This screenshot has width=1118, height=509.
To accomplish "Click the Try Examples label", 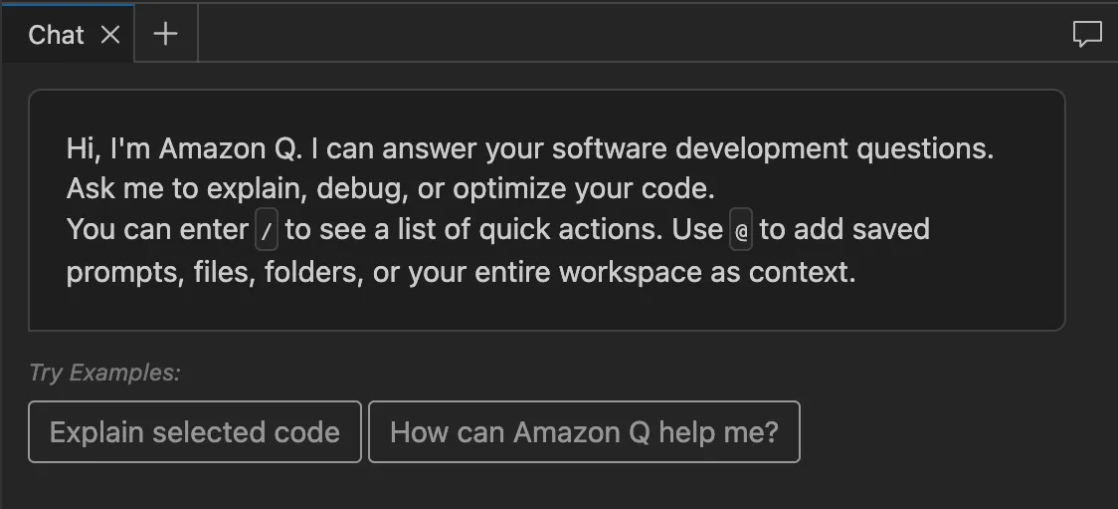I will (x=104, y=373).
